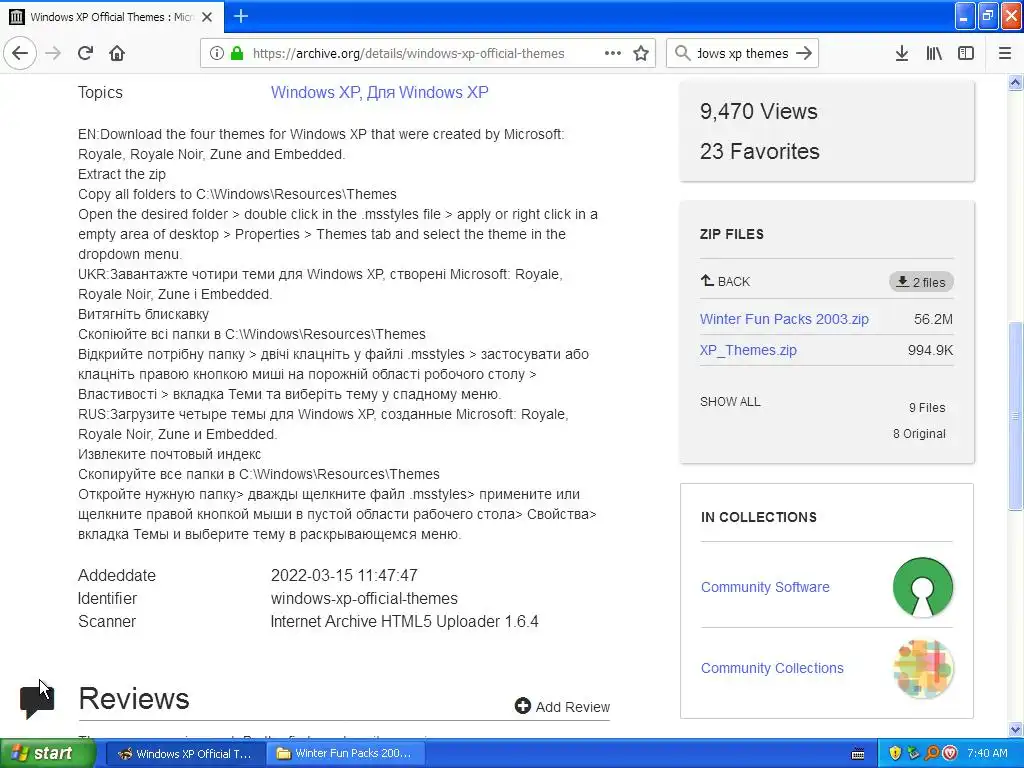The height and width of the screenshot is (768, 1024).
Task: Open a new browser tab
Action: pyautogui.click(x=241, y=16)
